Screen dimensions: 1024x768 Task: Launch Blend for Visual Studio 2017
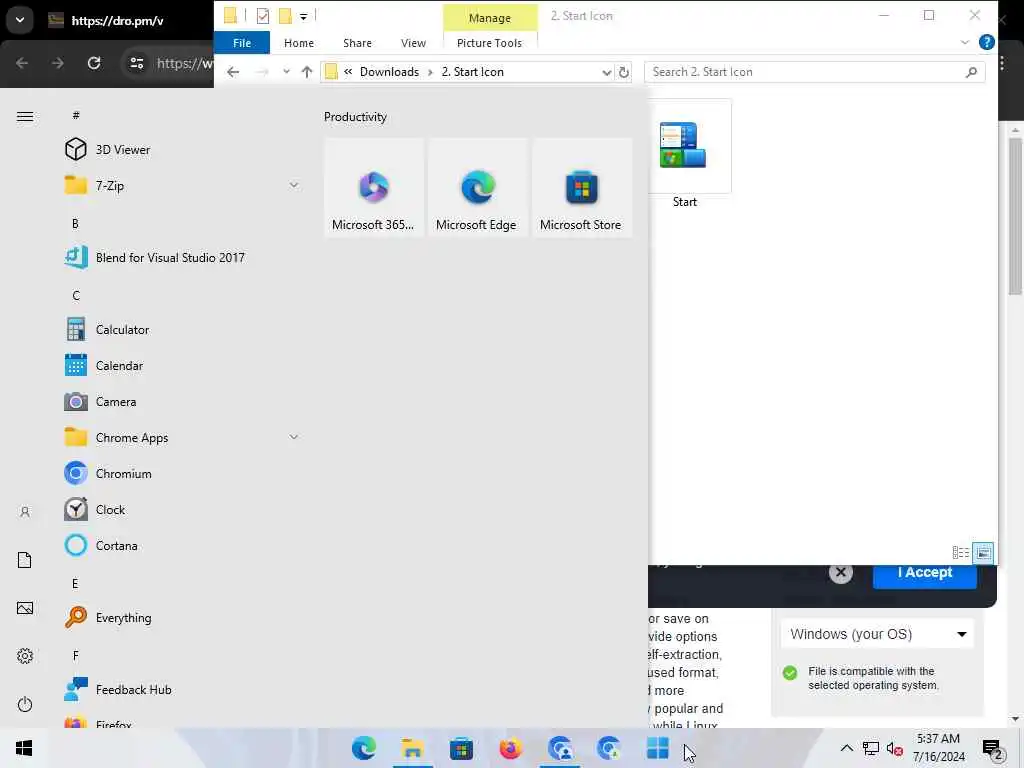click(182, 257)
